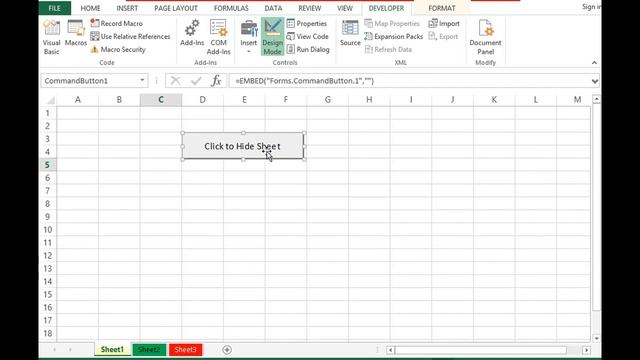Open the Document Panel
640x360 pixels.
tap(485, 37)
